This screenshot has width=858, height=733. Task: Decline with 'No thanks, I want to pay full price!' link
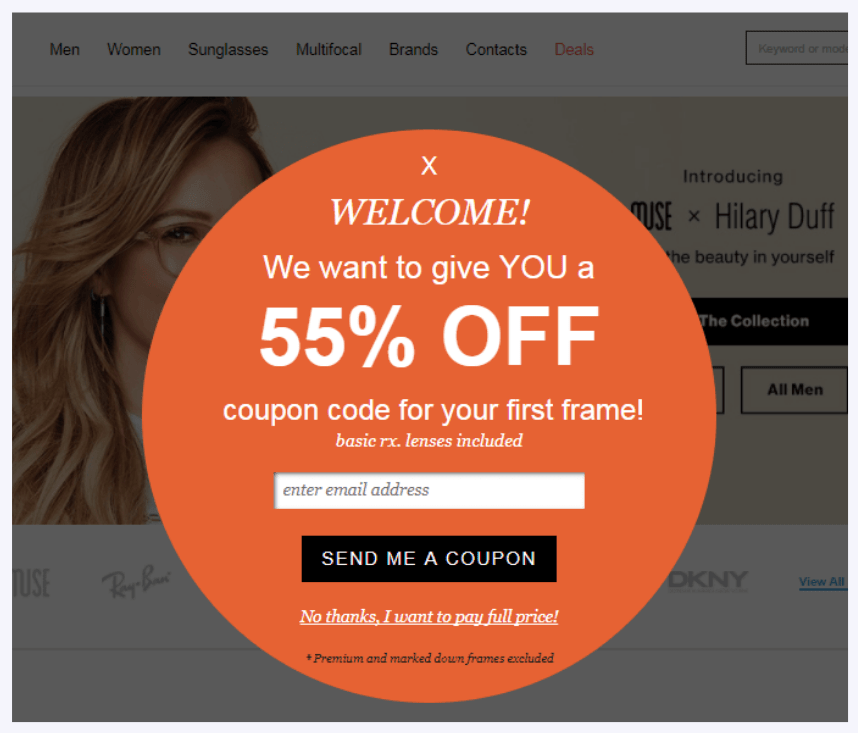429,616
